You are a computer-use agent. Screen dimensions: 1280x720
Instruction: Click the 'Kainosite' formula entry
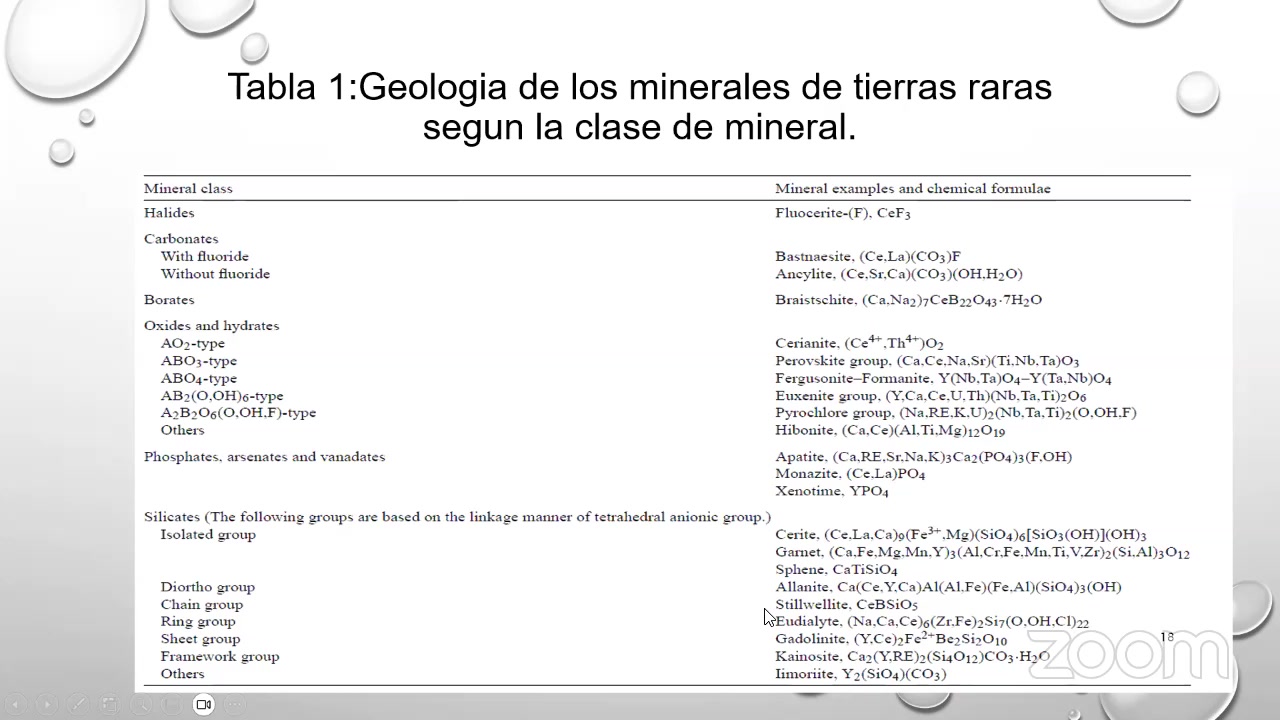pos(912,657)
